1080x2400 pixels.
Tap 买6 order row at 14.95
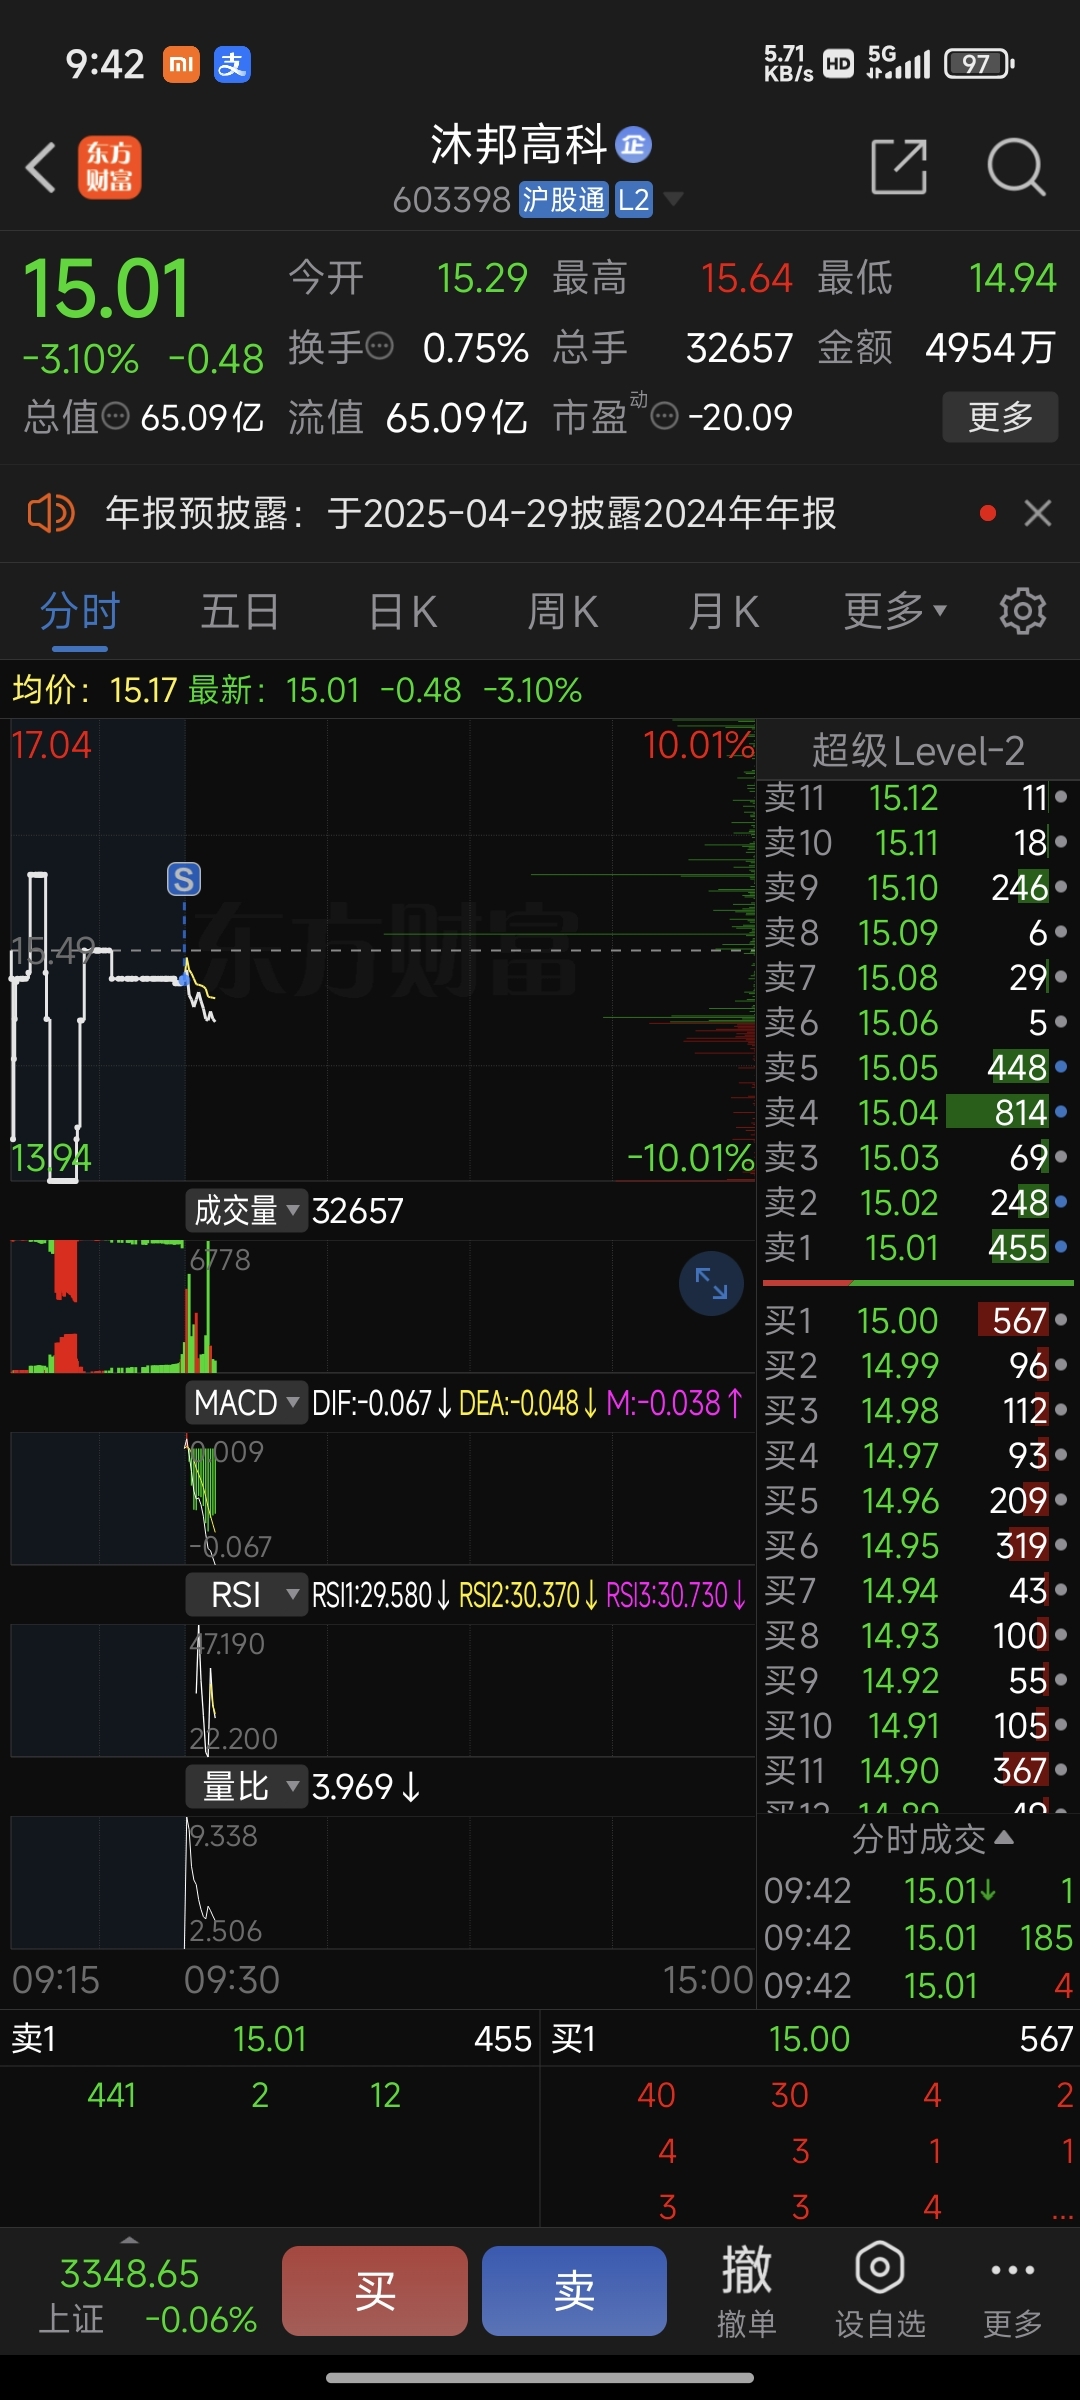pyautogui.click(x=917, y=1545)
